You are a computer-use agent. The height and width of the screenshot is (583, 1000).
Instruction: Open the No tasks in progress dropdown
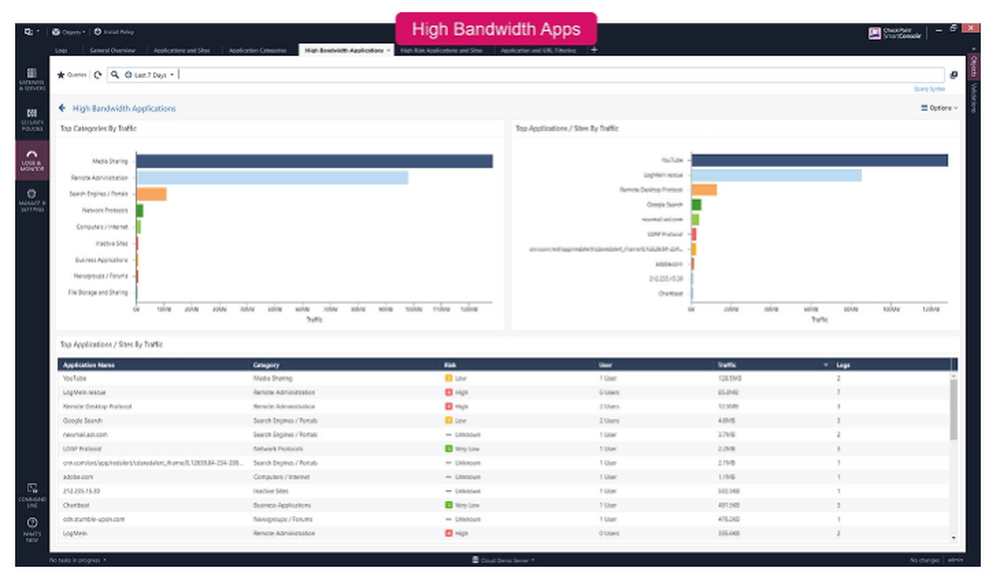pyautogui.click(x=78, y=560)
